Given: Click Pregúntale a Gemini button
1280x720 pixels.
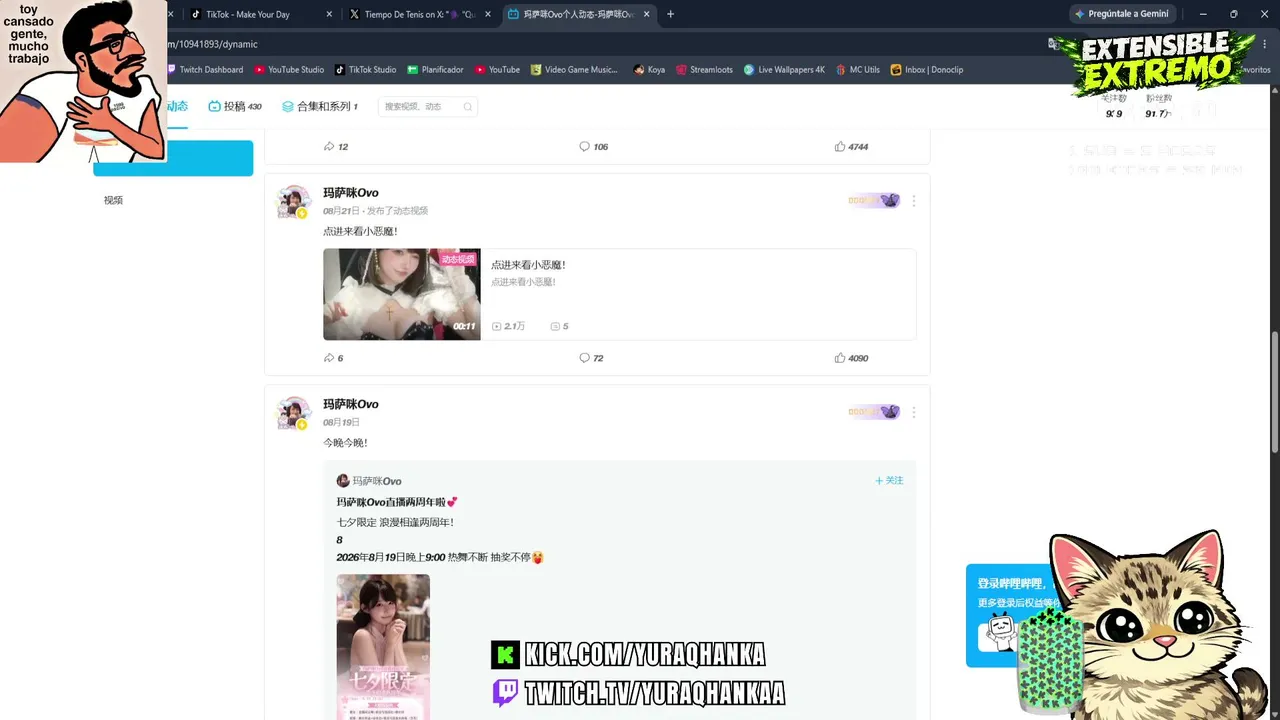Looking at the screenshot, I should point(1121,14).
